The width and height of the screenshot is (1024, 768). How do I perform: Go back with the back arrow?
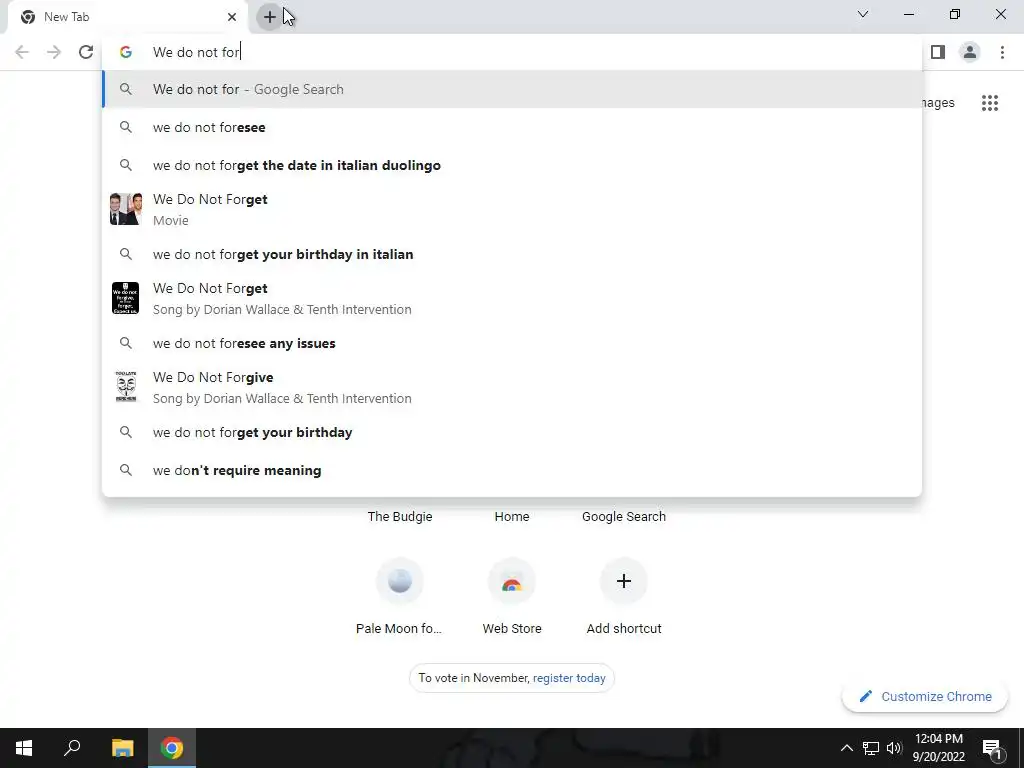(x=22, y=52)
